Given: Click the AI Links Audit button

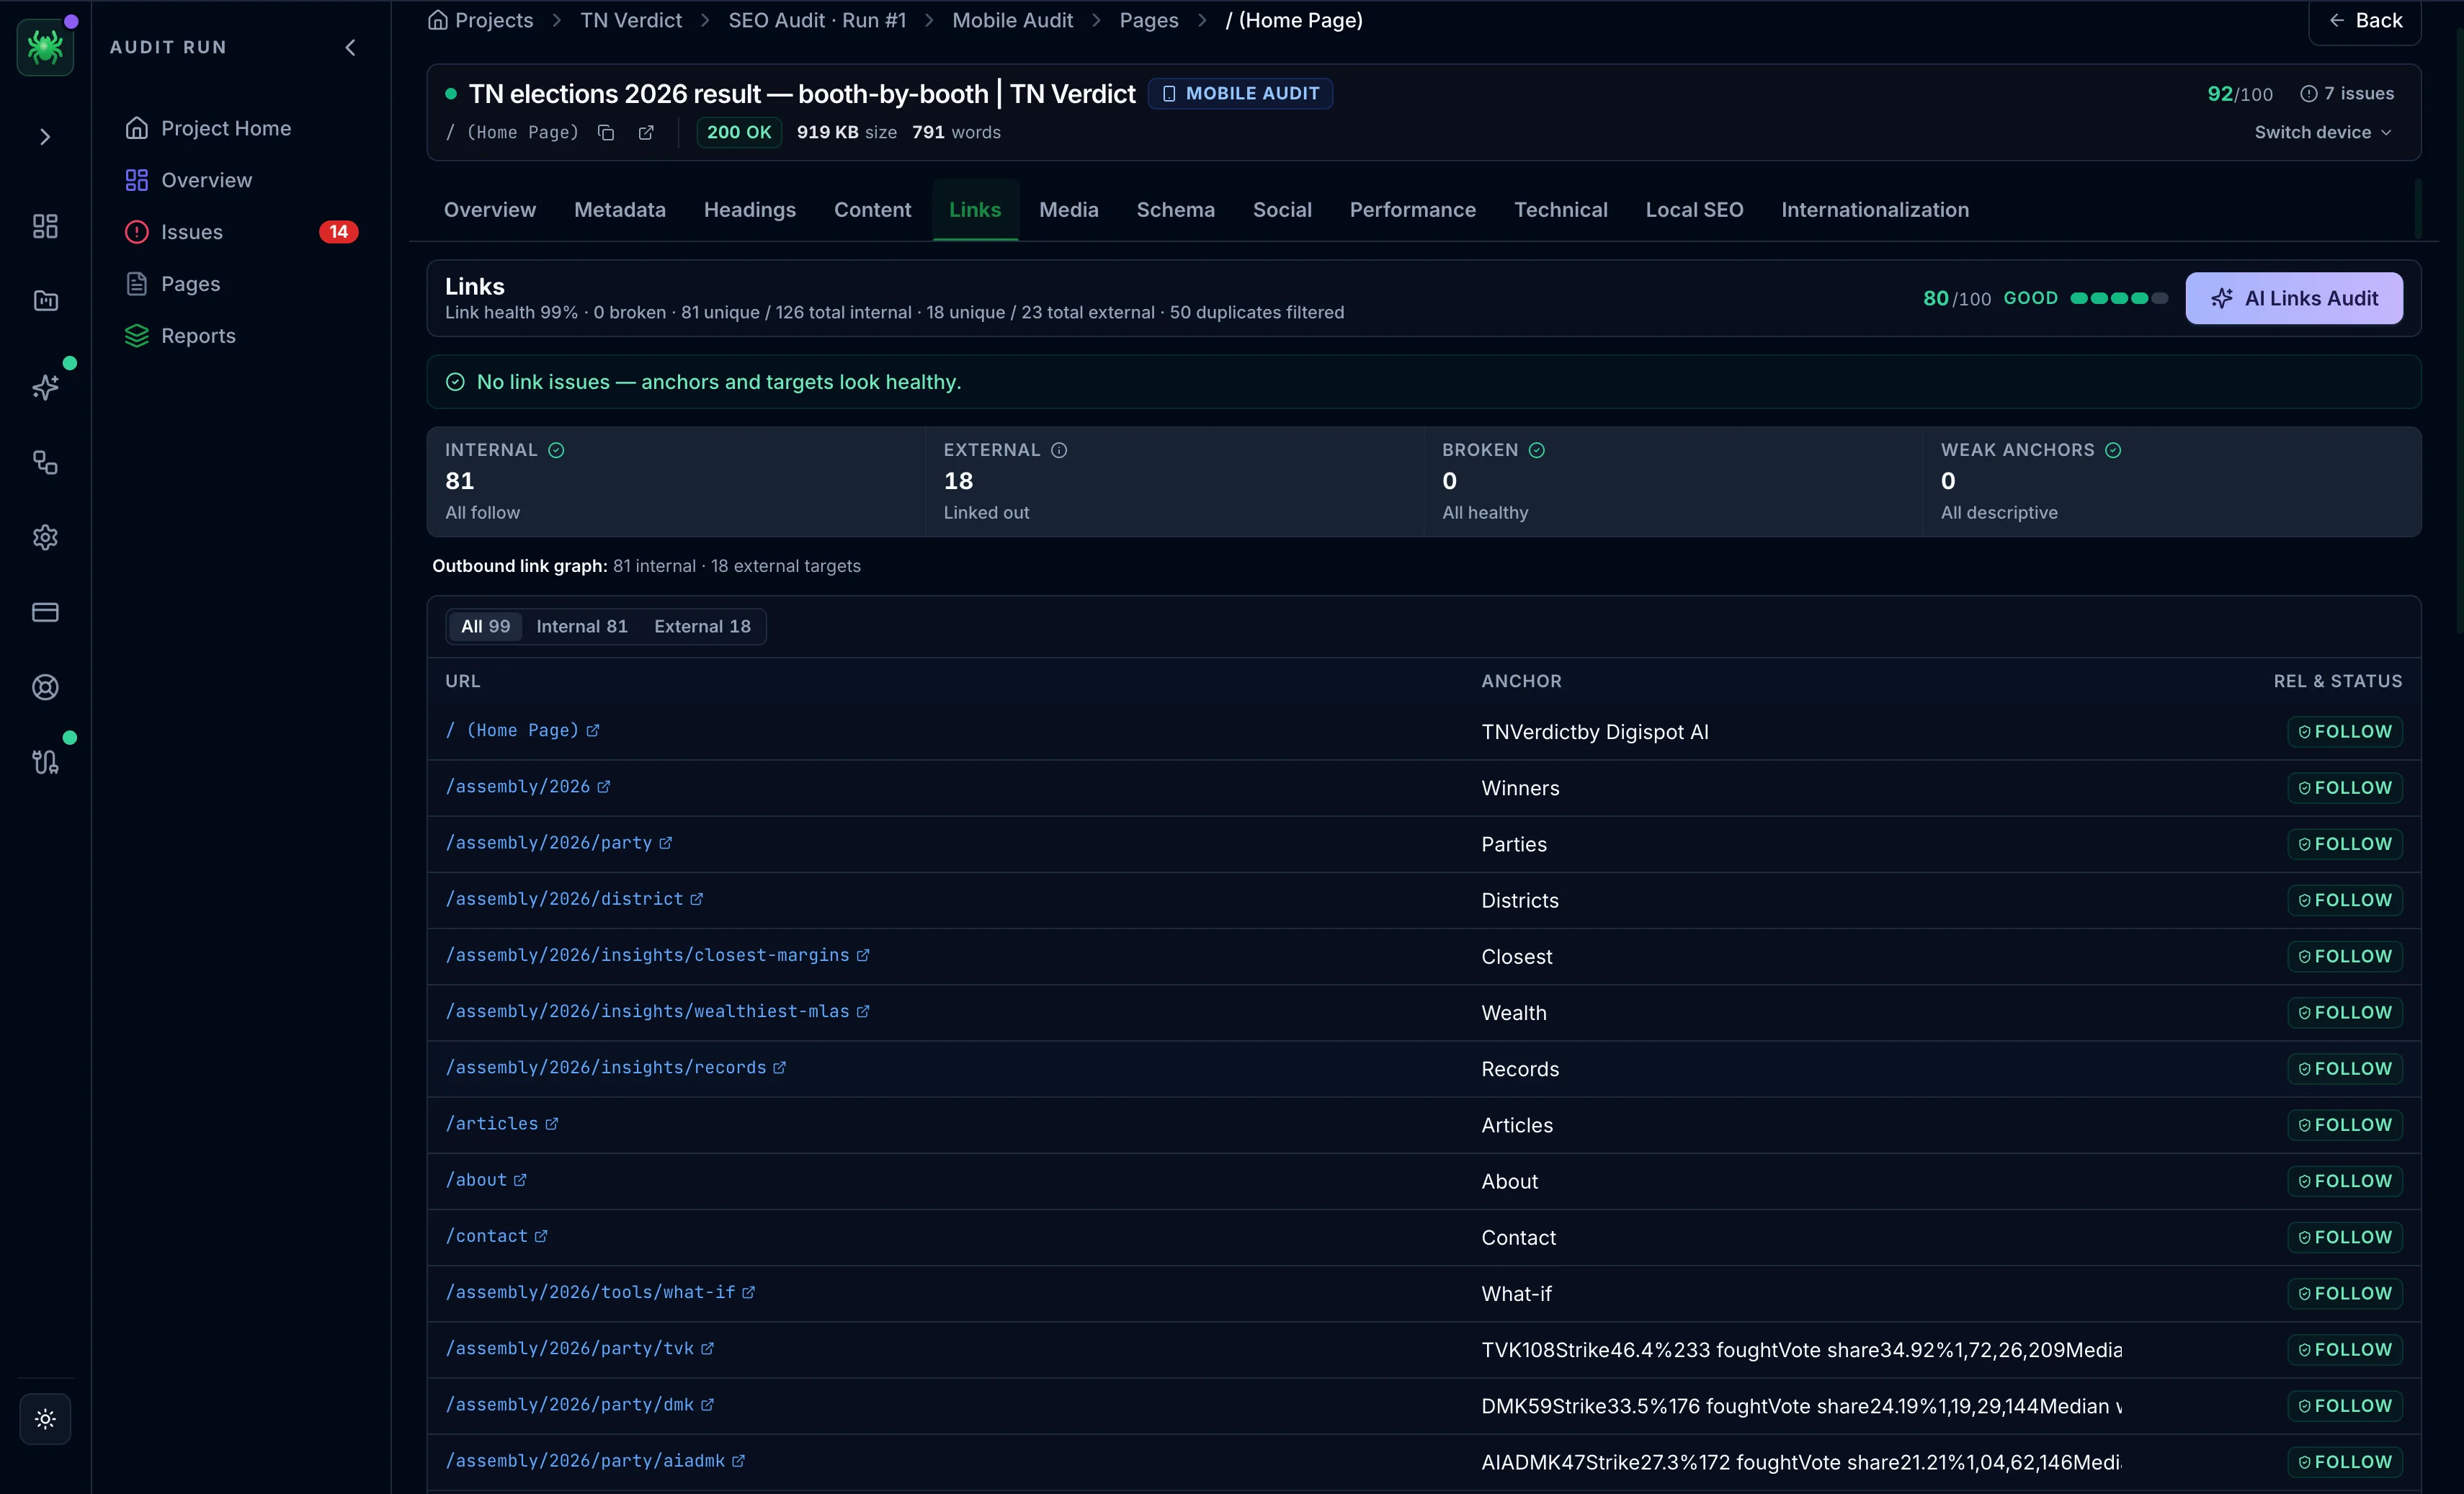Looking at the screenshot, I should pos(2294,298).
